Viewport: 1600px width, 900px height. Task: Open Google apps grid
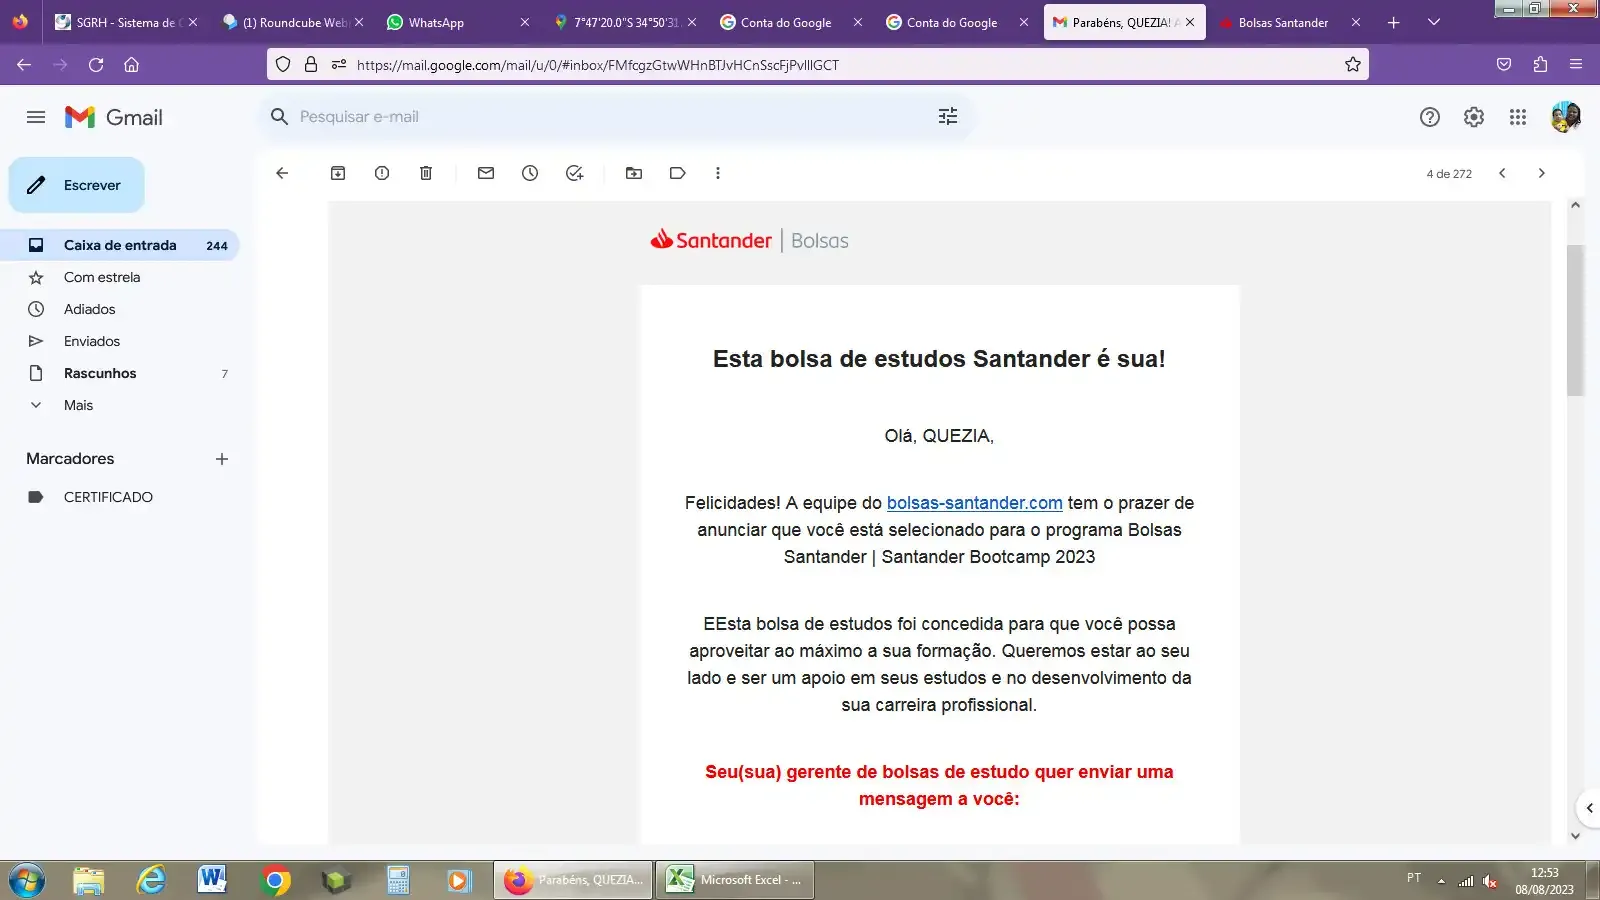click(x=1518, y=117)
